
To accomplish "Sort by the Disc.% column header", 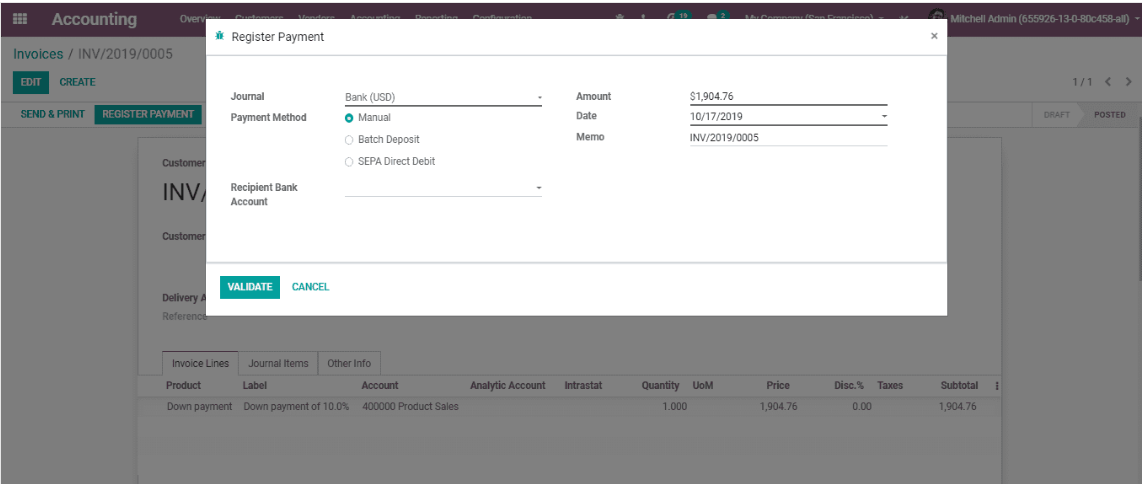I will coord(848,386).
